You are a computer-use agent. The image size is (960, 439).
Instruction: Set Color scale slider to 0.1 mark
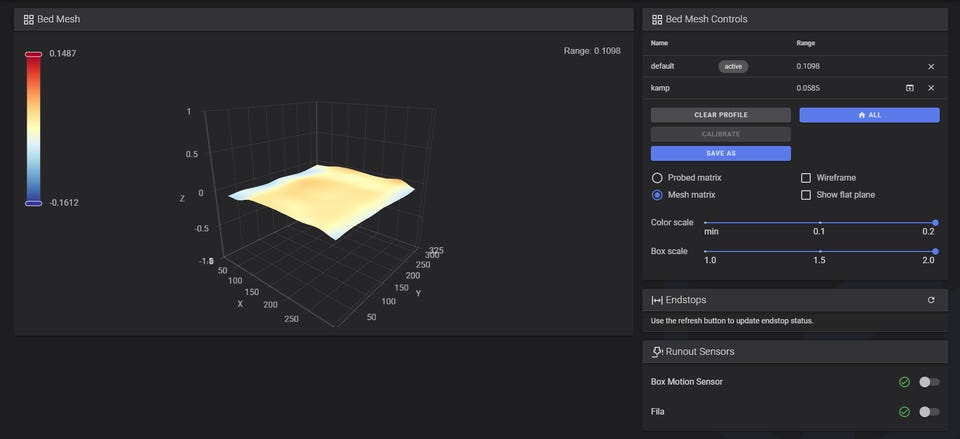(820, 223)
